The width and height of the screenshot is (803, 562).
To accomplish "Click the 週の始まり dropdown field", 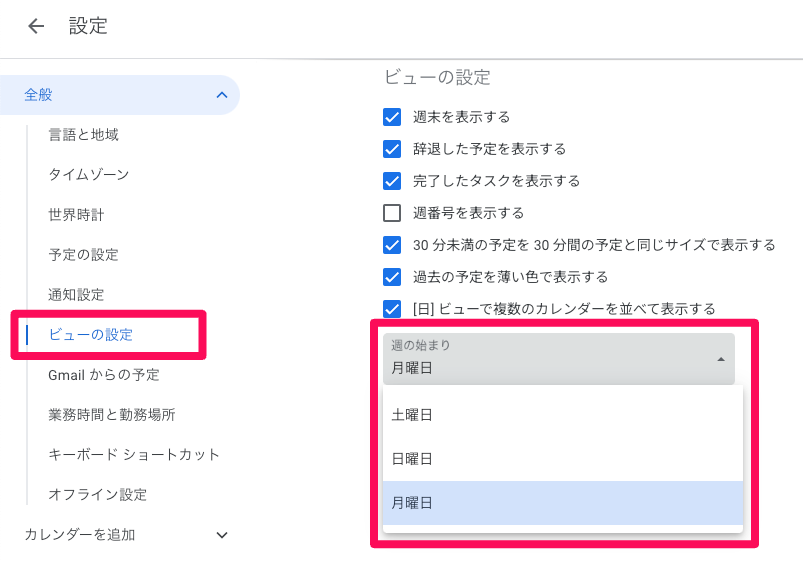I will point(559,359).
